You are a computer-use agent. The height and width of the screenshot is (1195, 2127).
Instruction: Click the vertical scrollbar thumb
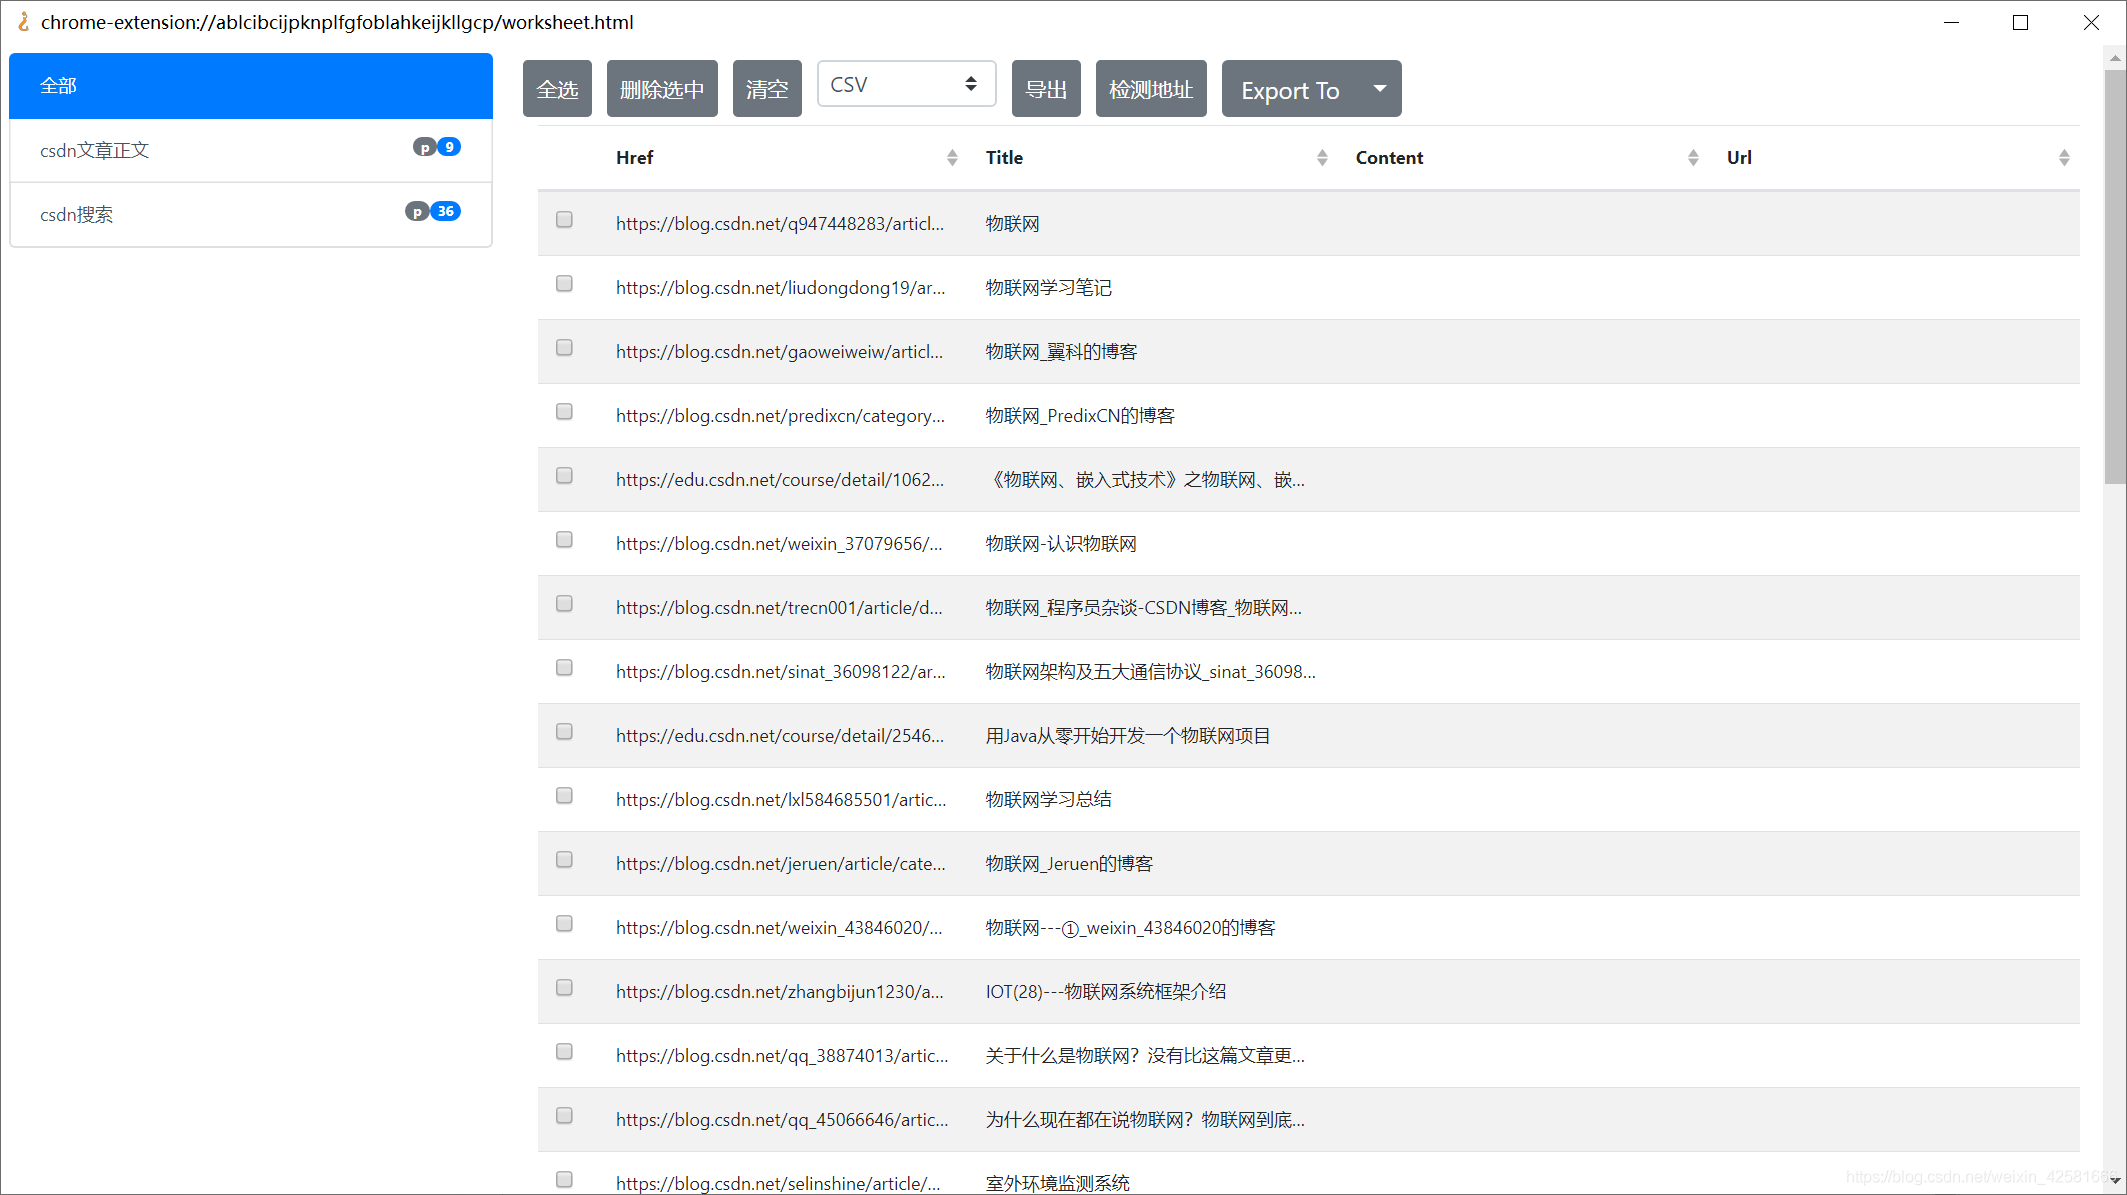point(2114,276)
